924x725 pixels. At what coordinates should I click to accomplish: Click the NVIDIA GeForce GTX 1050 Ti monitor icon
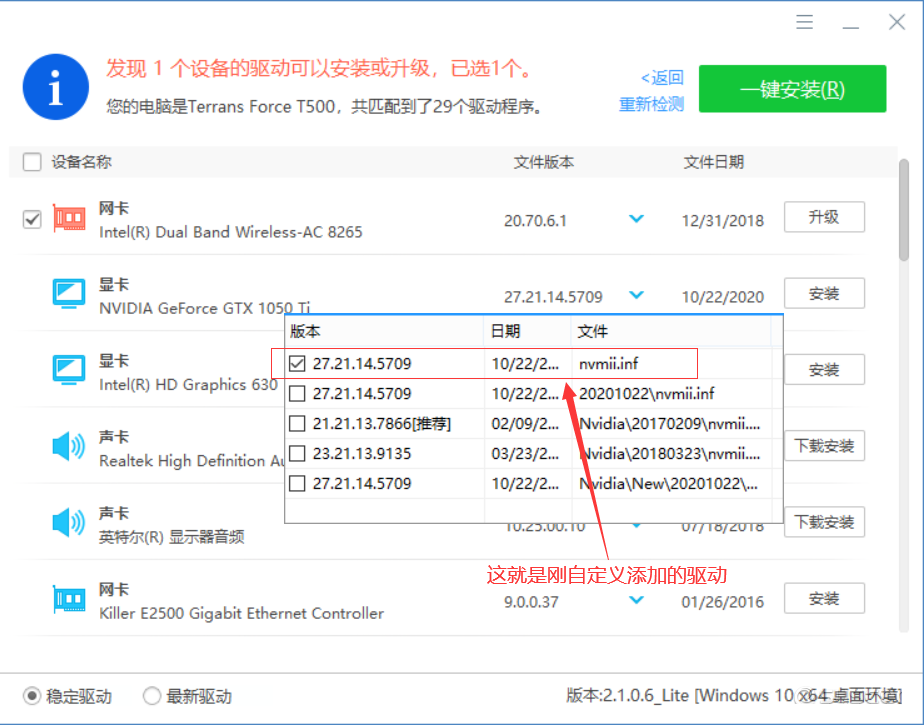[69, 294]
